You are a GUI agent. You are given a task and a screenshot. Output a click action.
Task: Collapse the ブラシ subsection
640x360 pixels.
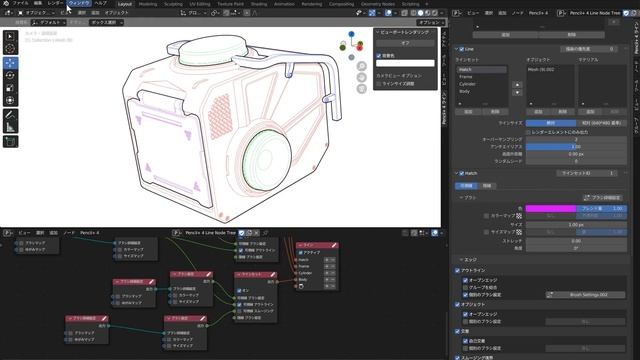(461, 198)
